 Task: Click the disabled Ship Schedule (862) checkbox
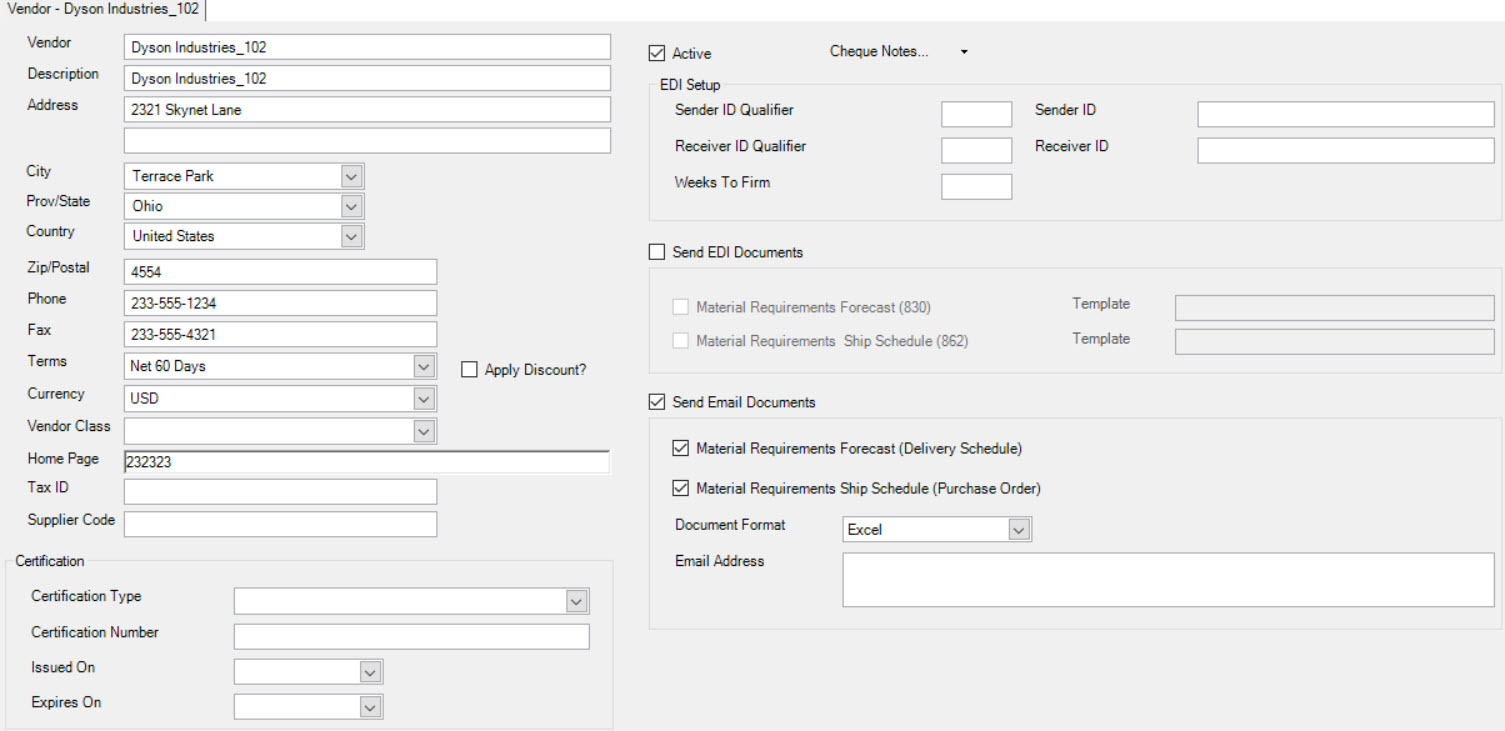(x=681, y=341)
